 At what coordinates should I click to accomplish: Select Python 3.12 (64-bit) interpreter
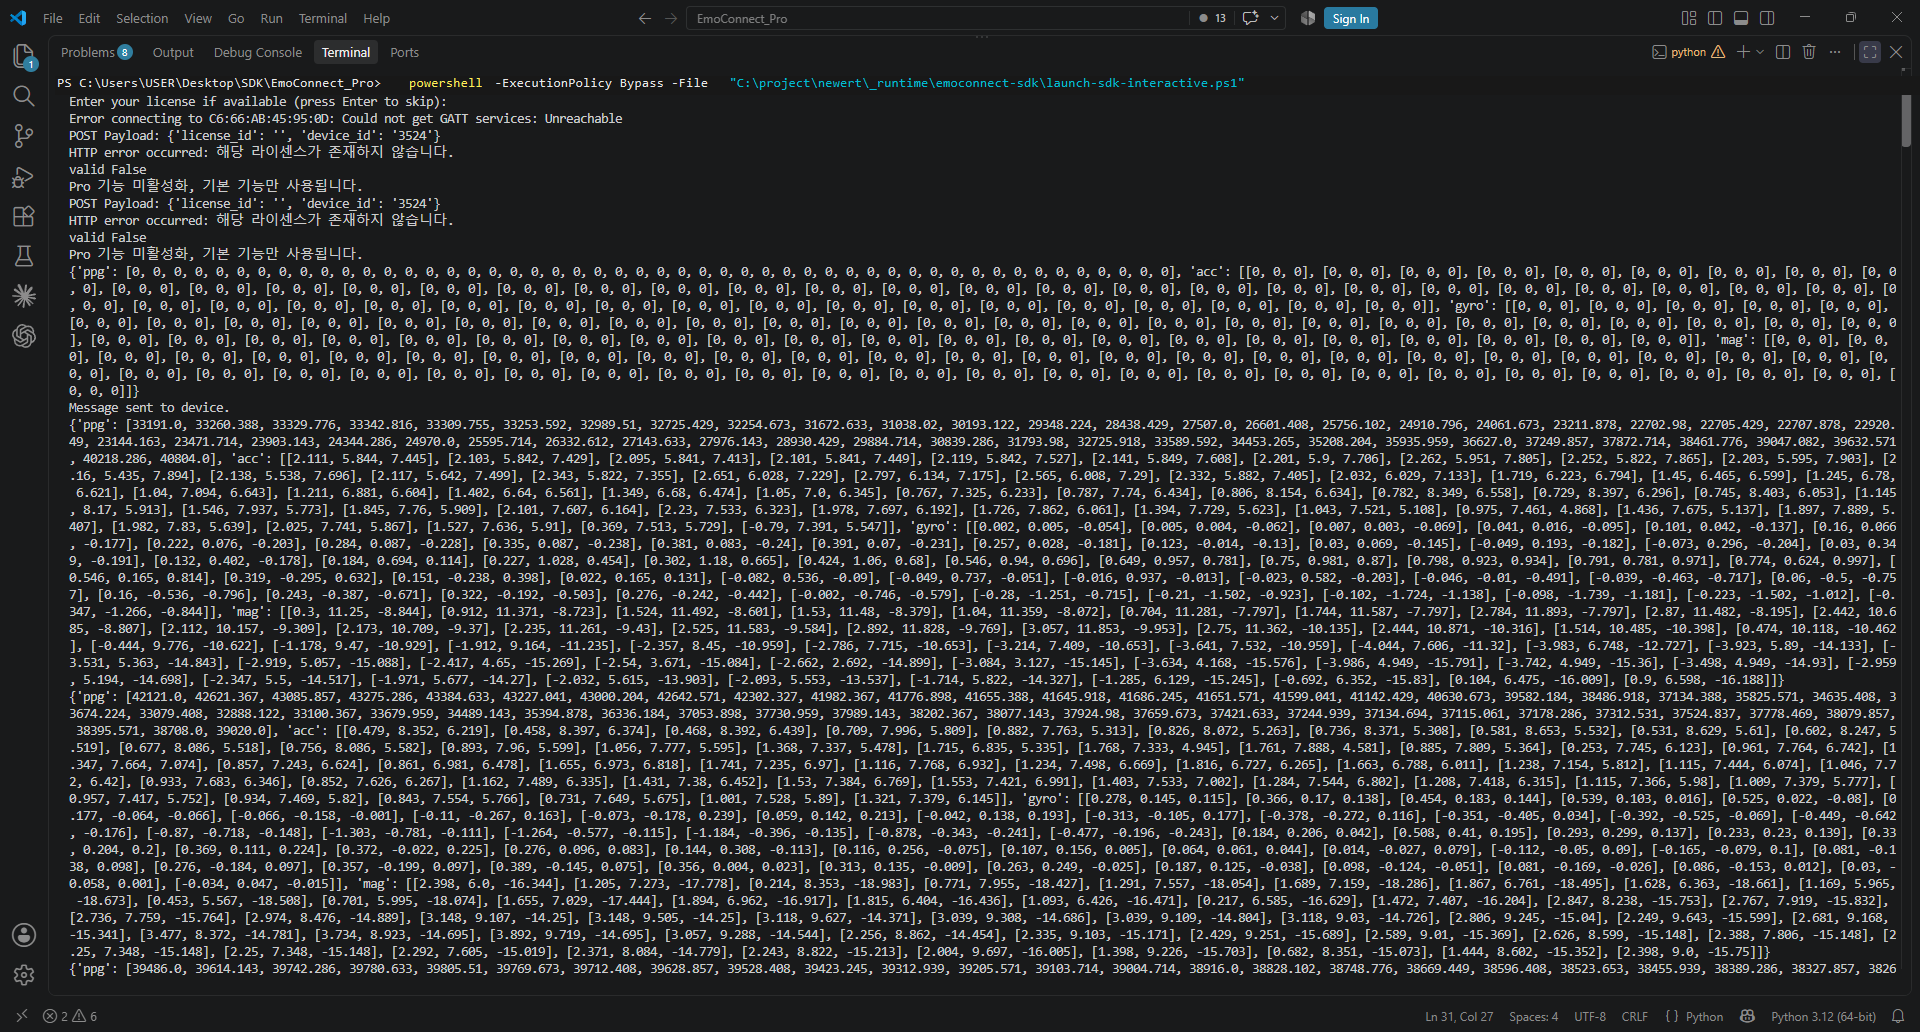pyautogui.click(x=1823, y=1016)
